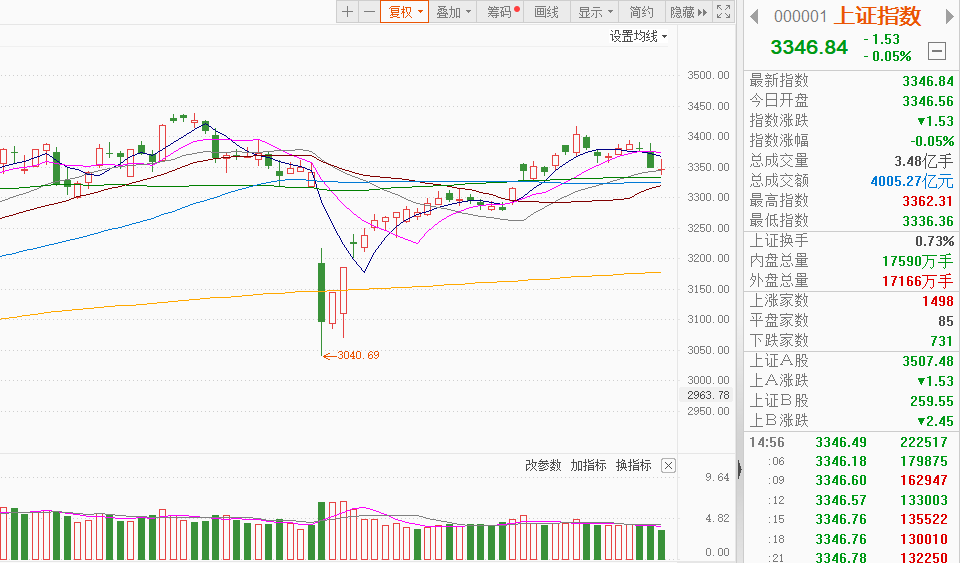Toggle 隐藏 to hide the side panel
Viewport: 960px width, 563px height.
[x=687, y=12]
